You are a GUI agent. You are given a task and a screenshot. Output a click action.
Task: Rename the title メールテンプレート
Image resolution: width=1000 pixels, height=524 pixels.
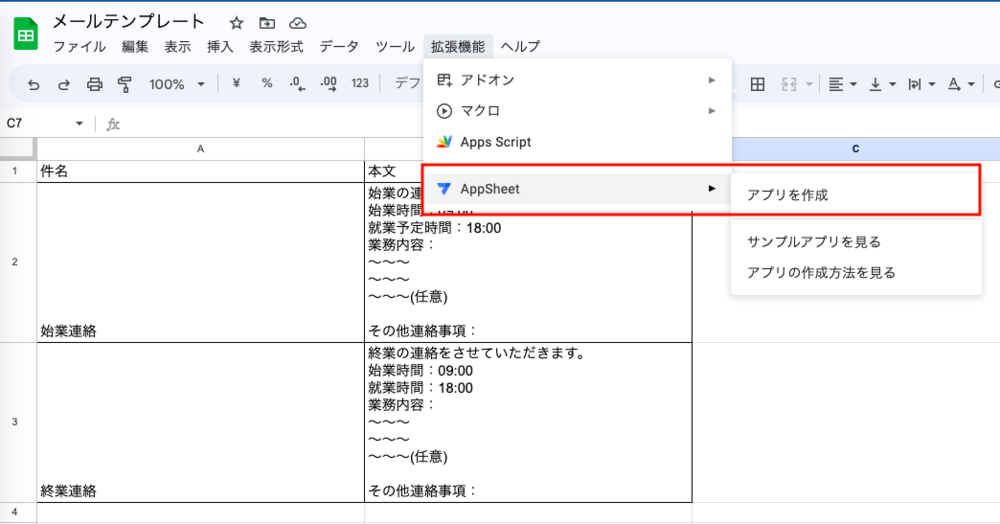coord(128,22)
